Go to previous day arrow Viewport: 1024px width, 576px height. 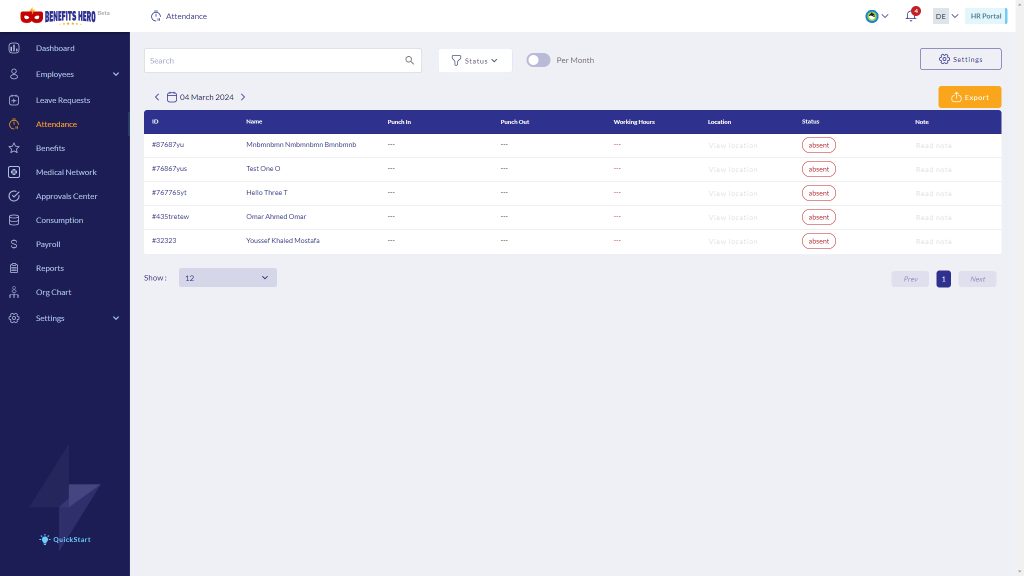157,97
